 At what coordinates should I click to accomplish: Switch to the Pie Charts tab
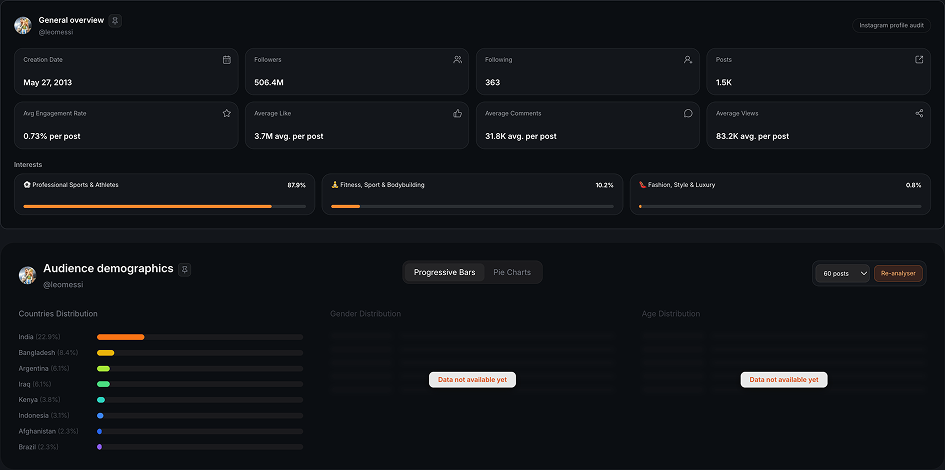tap(512, 272)
